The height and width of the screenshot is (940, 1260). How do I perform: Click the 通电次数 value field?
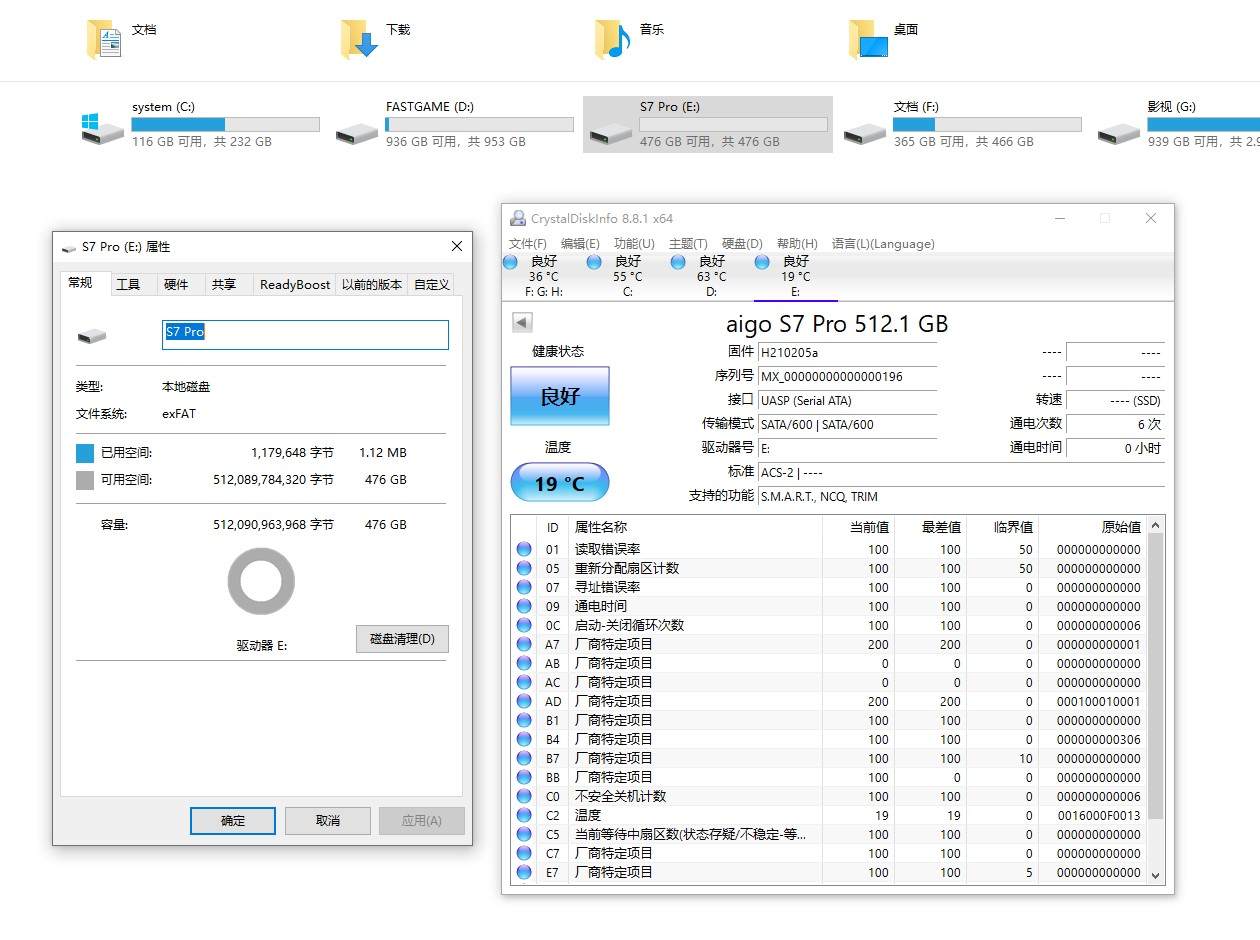click(1115, 424)
